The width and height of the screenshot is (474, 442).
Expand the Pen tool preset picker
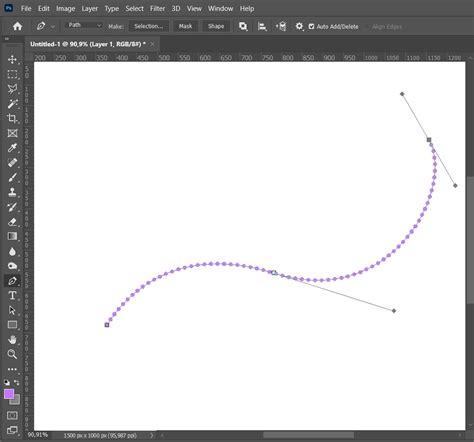(x=53, y=27)
